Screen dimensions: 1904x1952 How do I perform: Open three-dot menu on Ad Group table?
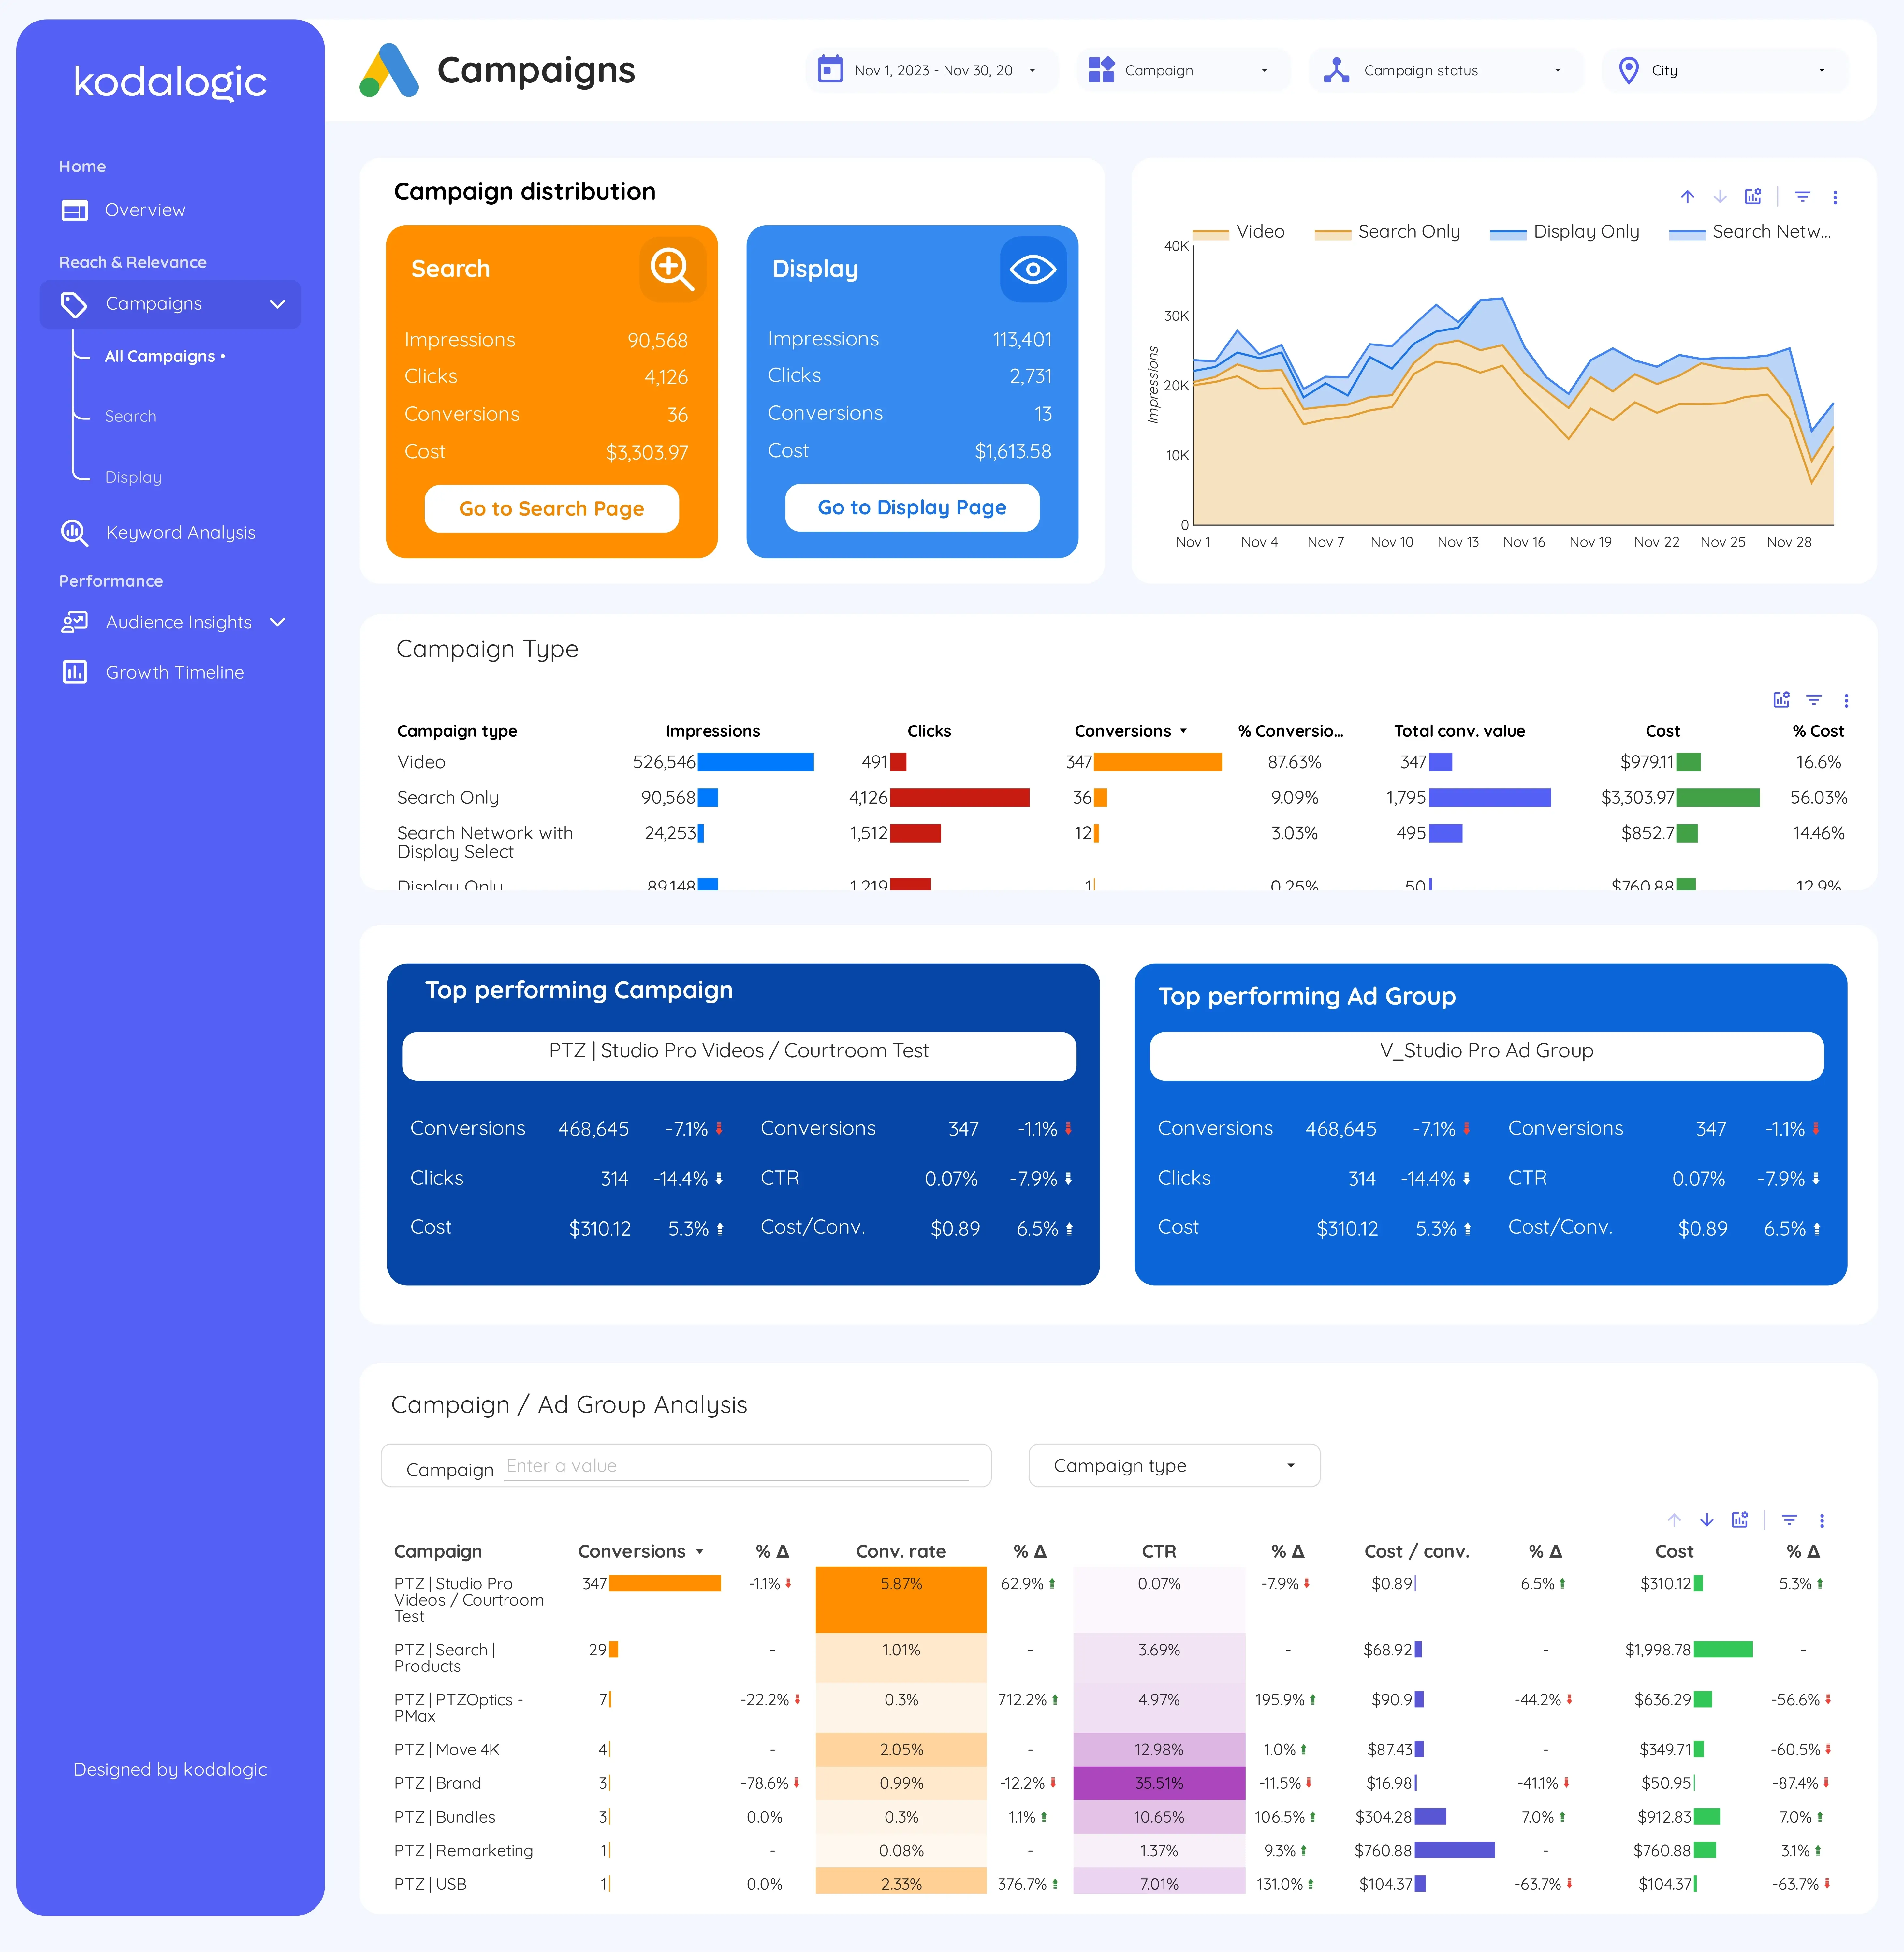click(1822, 1520)
